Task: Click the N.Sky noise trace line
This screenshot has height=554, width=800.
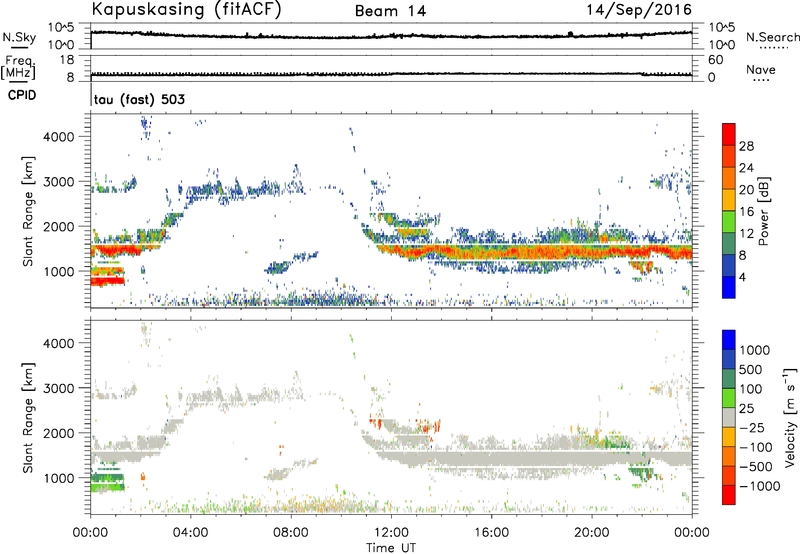Action: pyautogui.click(x=391, y=36)
